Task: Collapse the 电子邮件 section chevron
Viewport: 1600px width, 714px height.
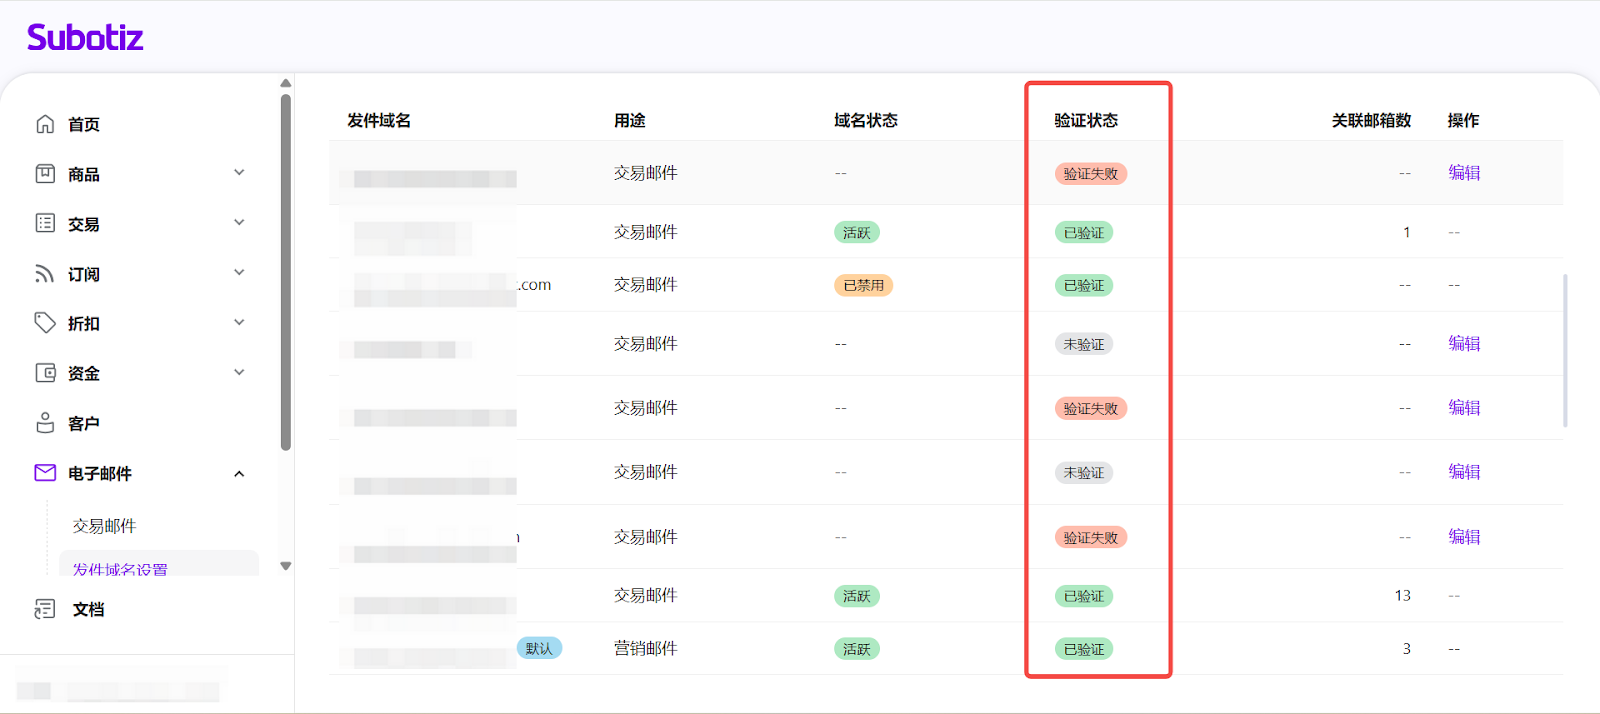Action: (x=239, y=474)
